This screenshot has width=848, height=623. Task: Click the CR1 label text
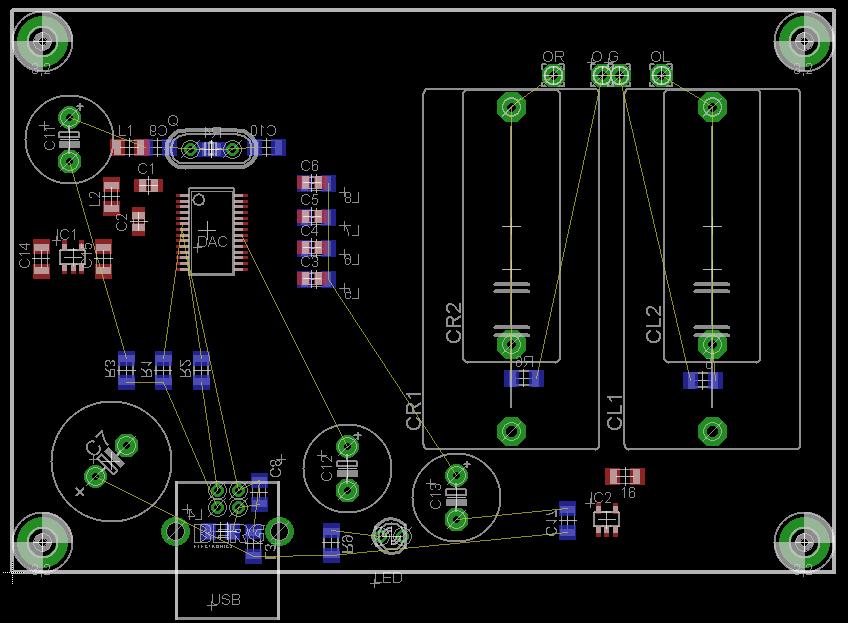point(413,411)
